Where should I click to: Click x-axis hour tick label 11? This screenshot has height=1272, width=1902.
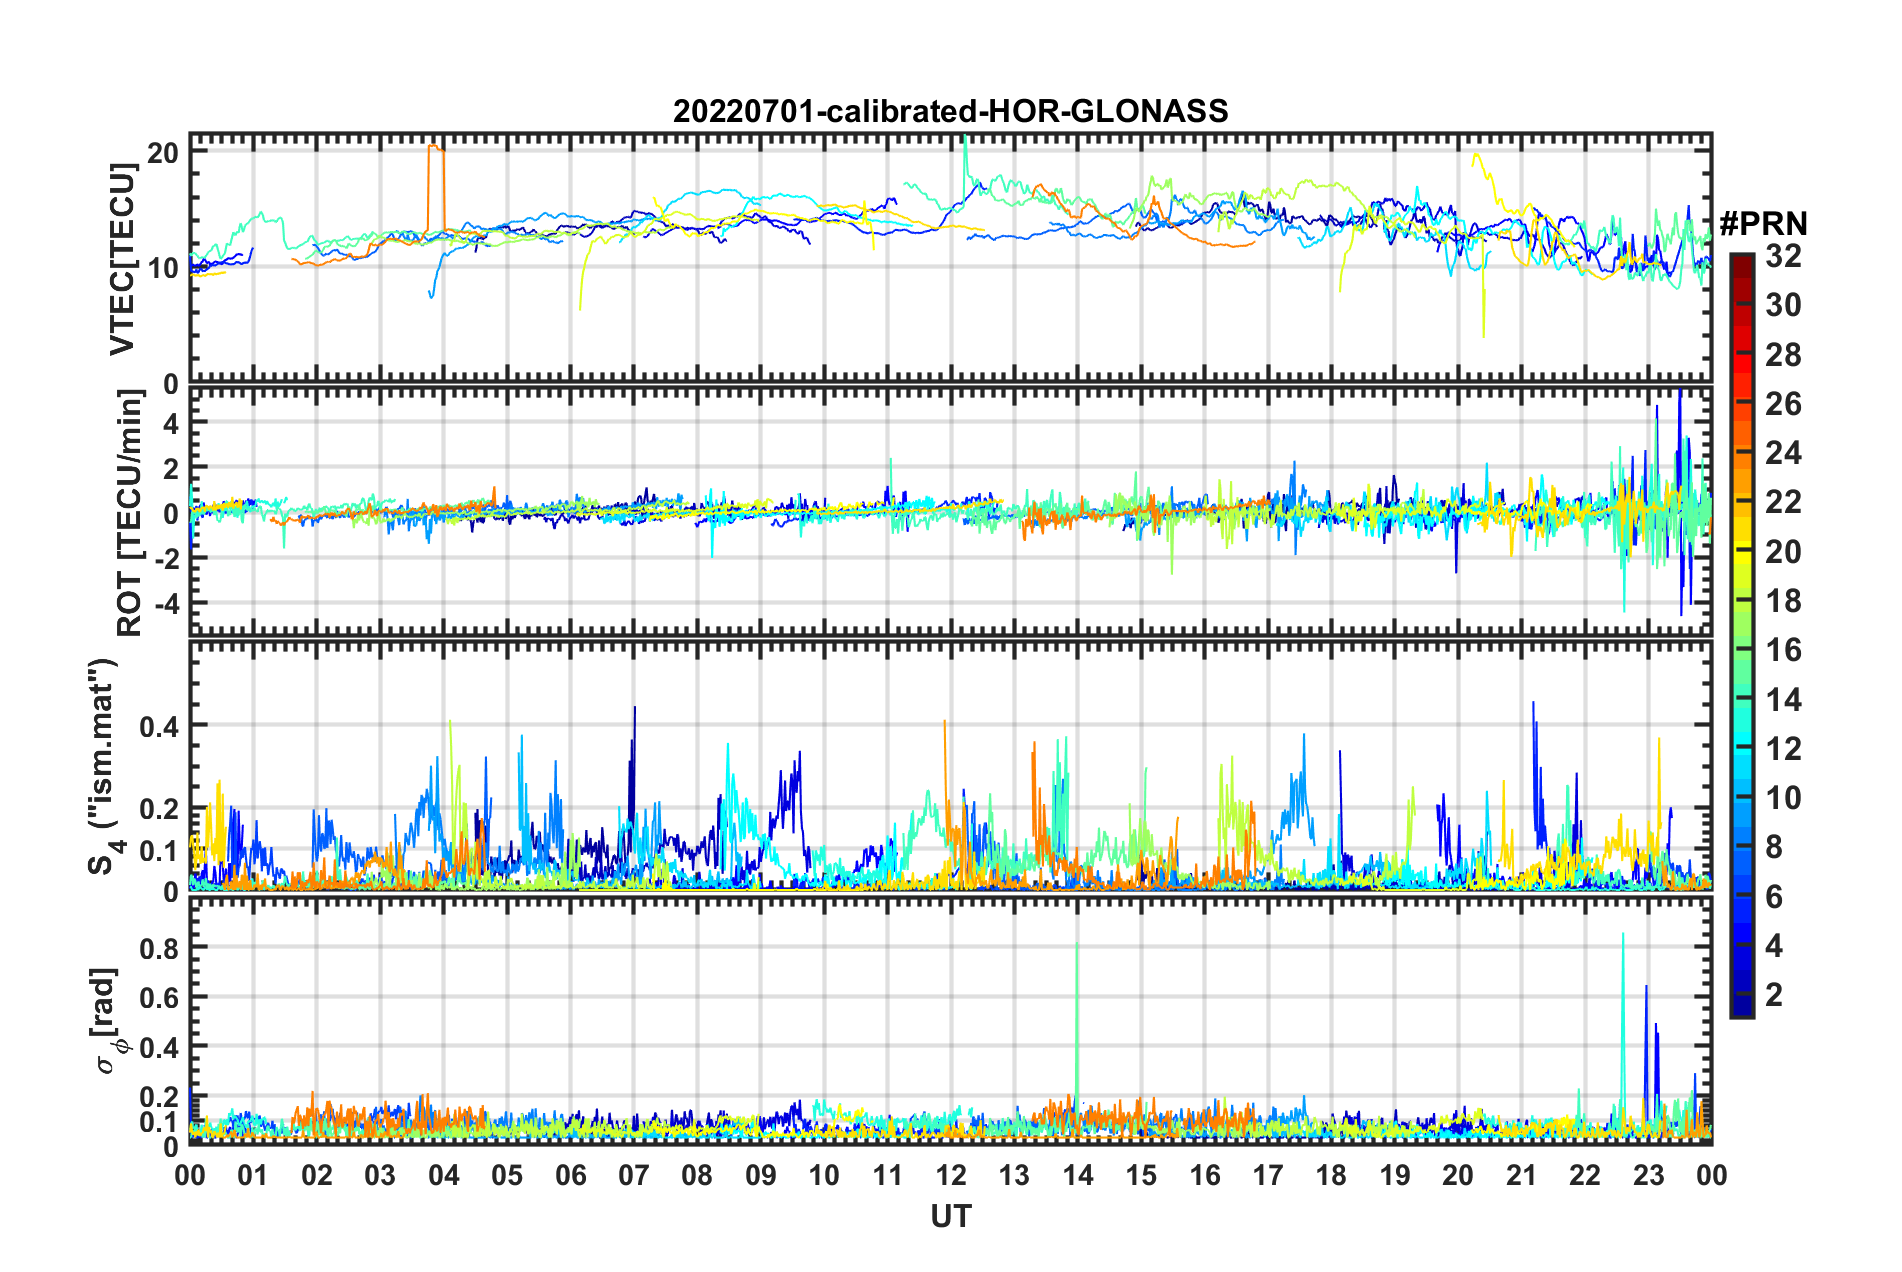888,1174
